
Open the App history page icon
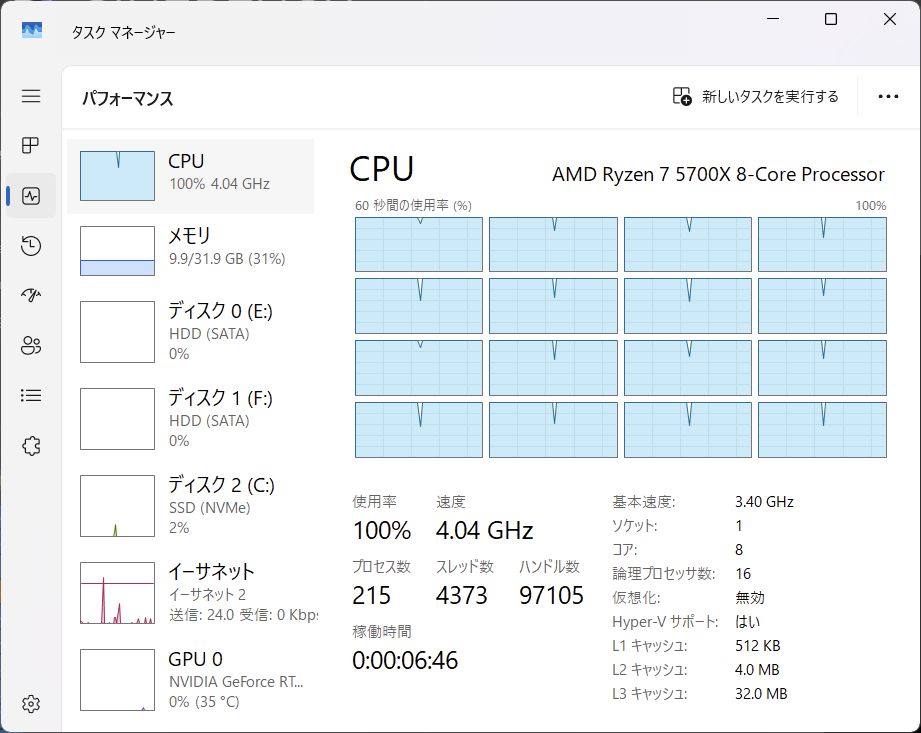click(31, 246)
